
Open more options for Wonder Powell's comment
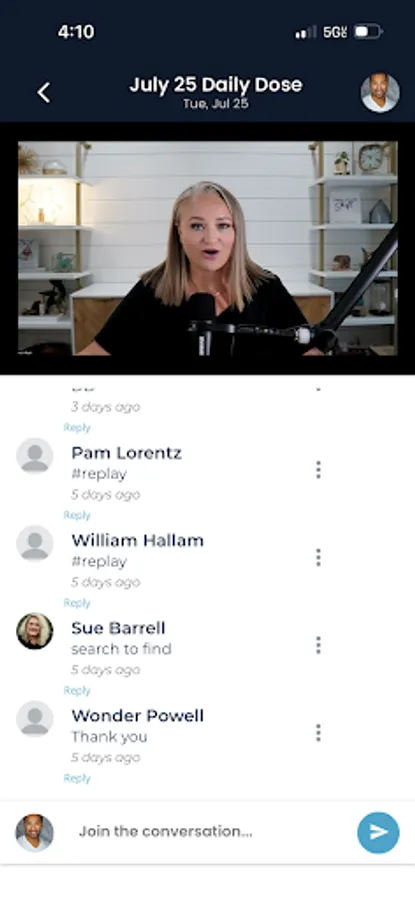(318, 732)
